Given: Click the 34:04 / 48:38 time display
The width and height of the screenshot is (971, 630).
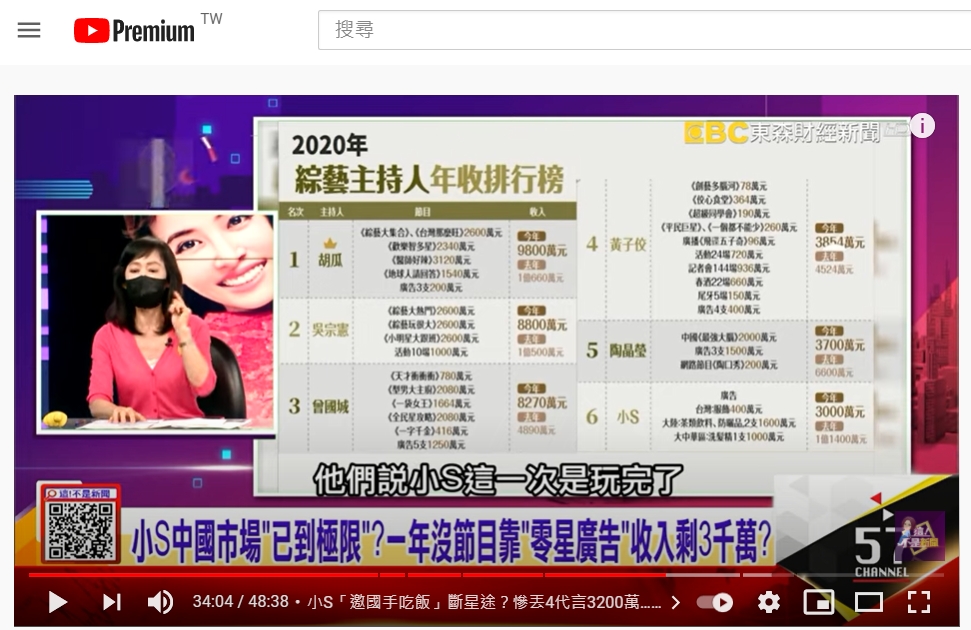Looking at the screenshot, I should click(x=240, y=602).
